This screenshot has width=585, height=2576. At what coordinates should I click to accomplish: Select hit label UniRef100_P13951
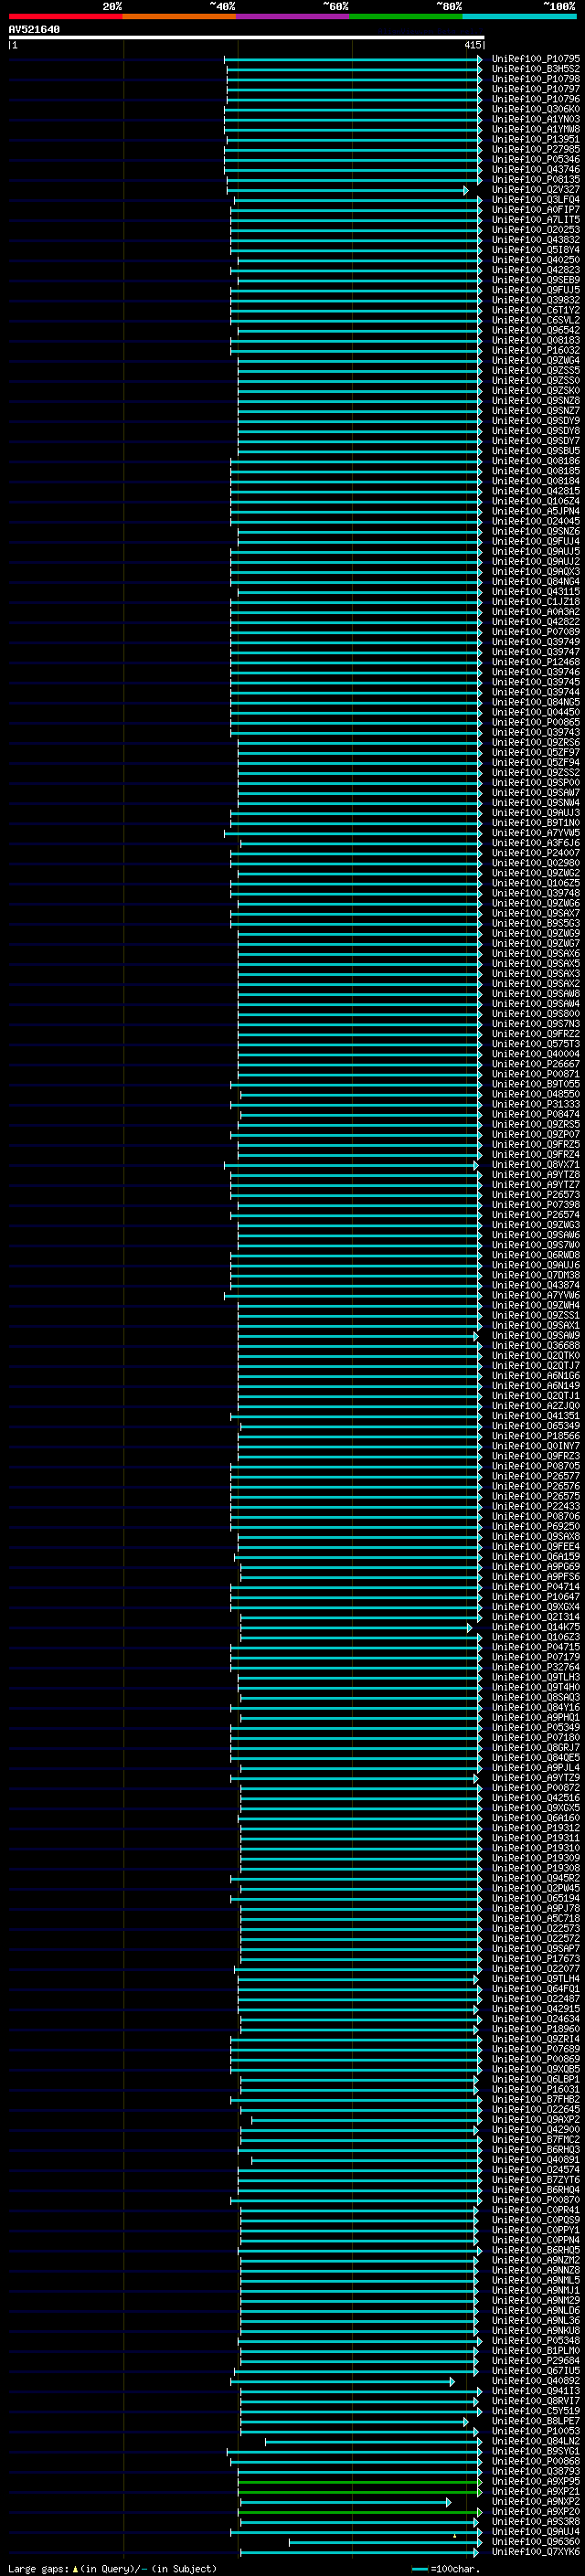point(535,139)
